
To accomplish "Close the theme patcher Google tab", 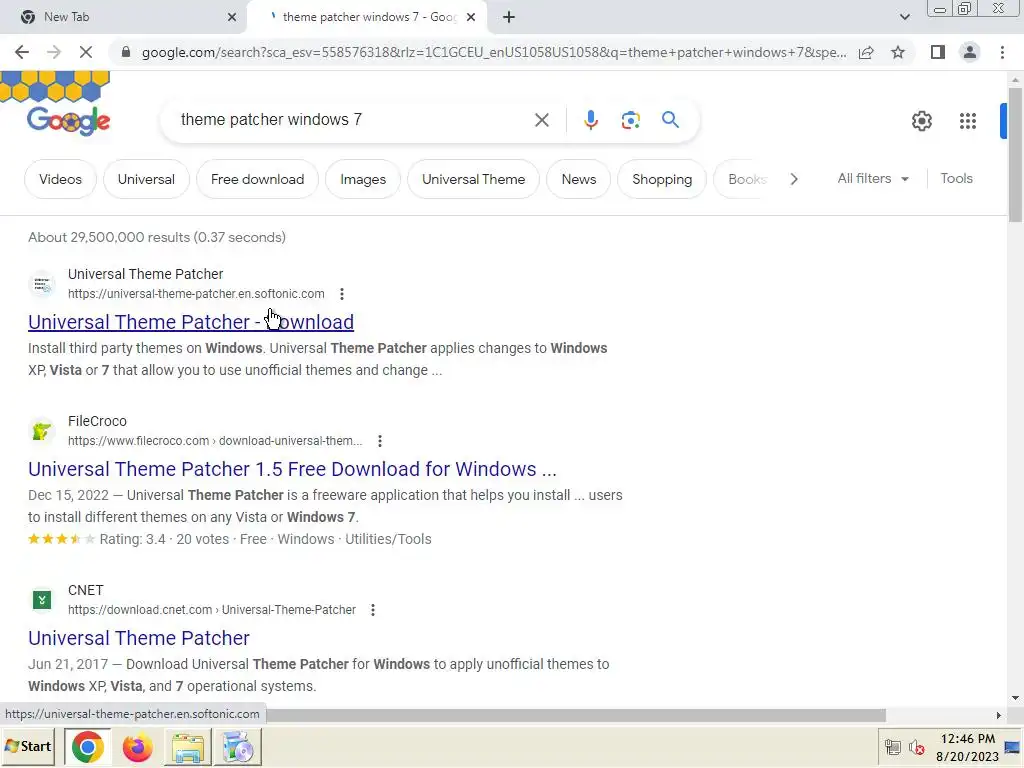I will (x=471, y=17).
